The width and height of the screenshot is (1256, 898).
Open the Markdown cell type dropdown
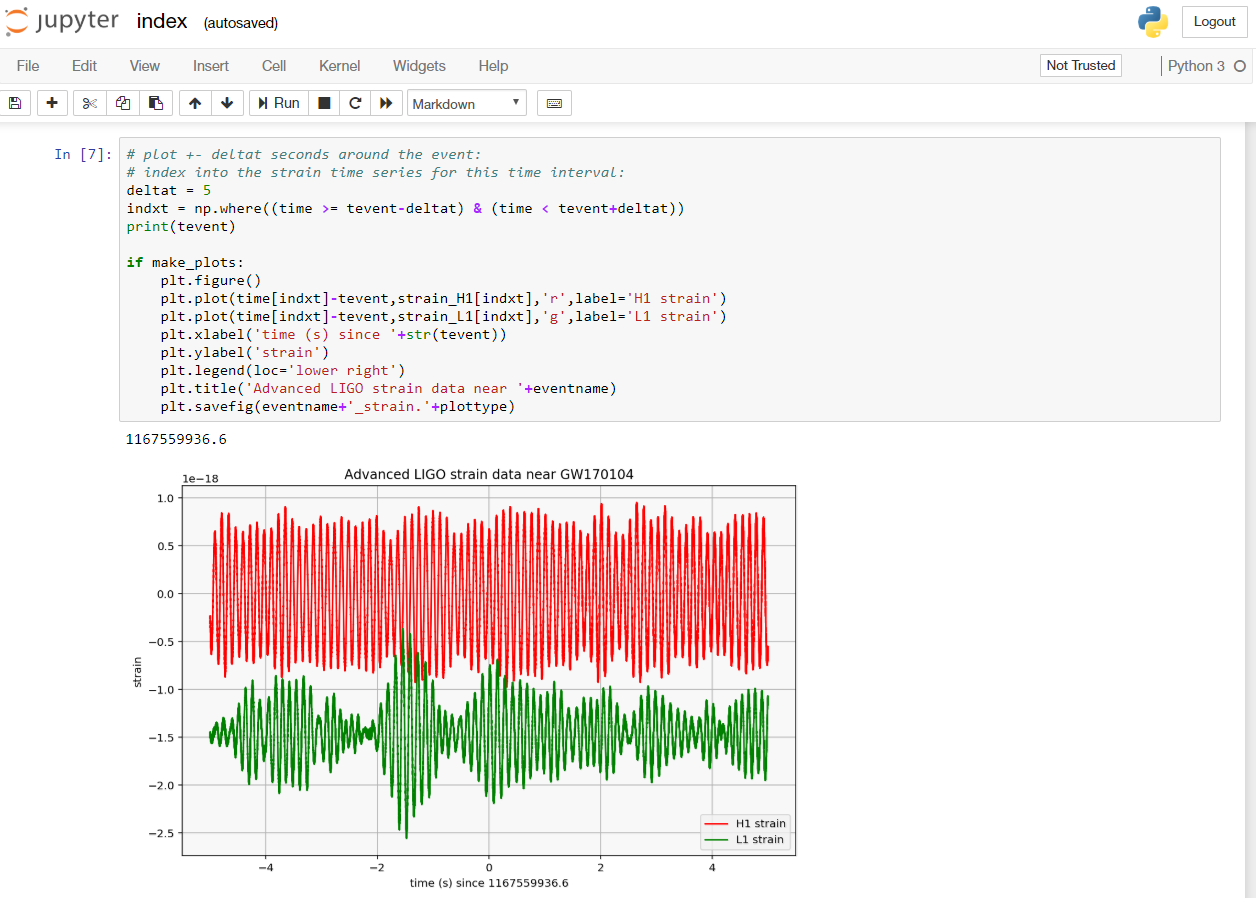coord(466,103)
